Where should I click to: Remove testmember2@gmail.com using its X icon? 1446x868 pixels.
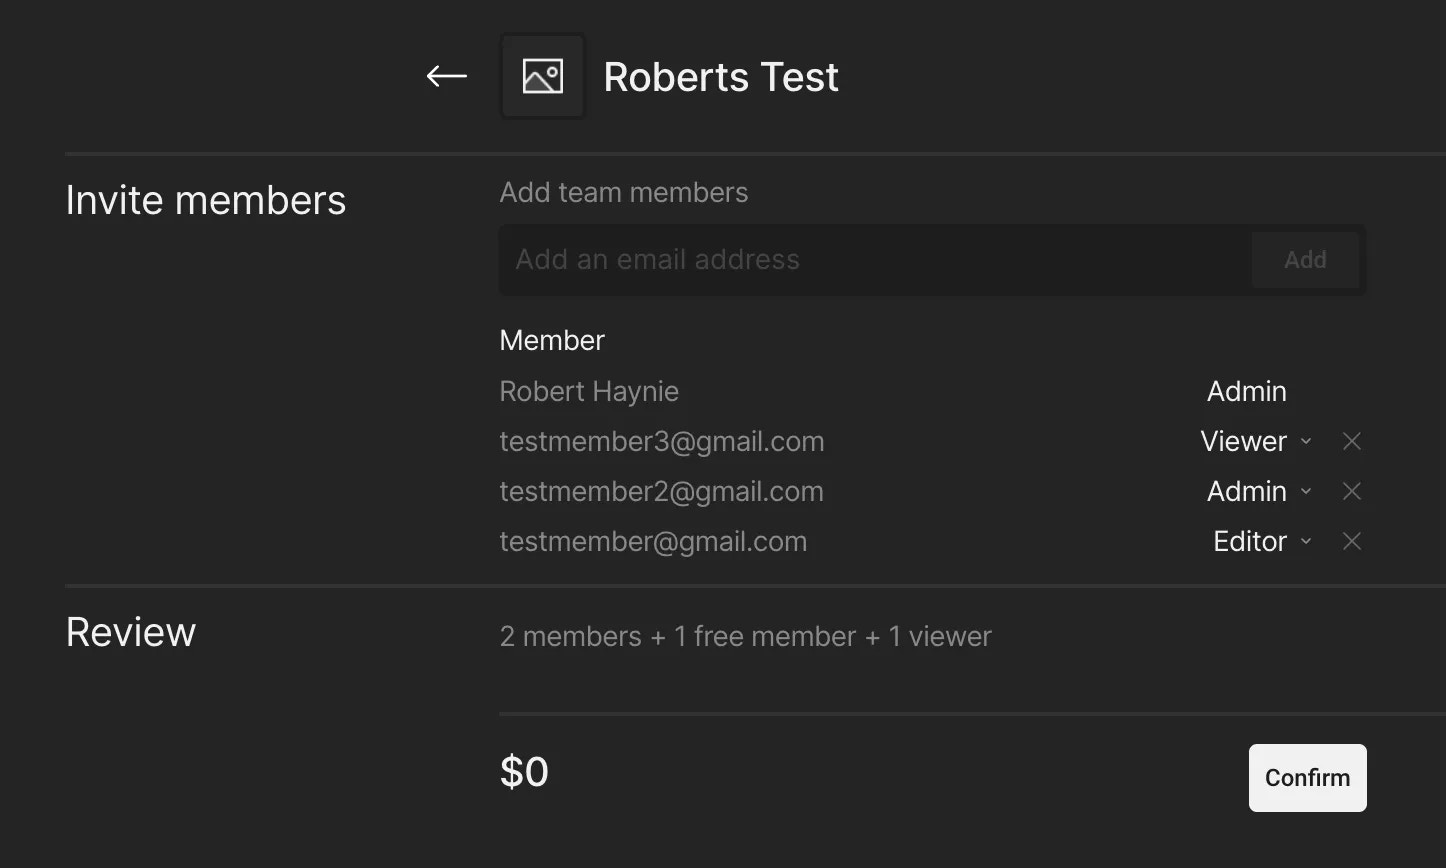click(1351, 491)
